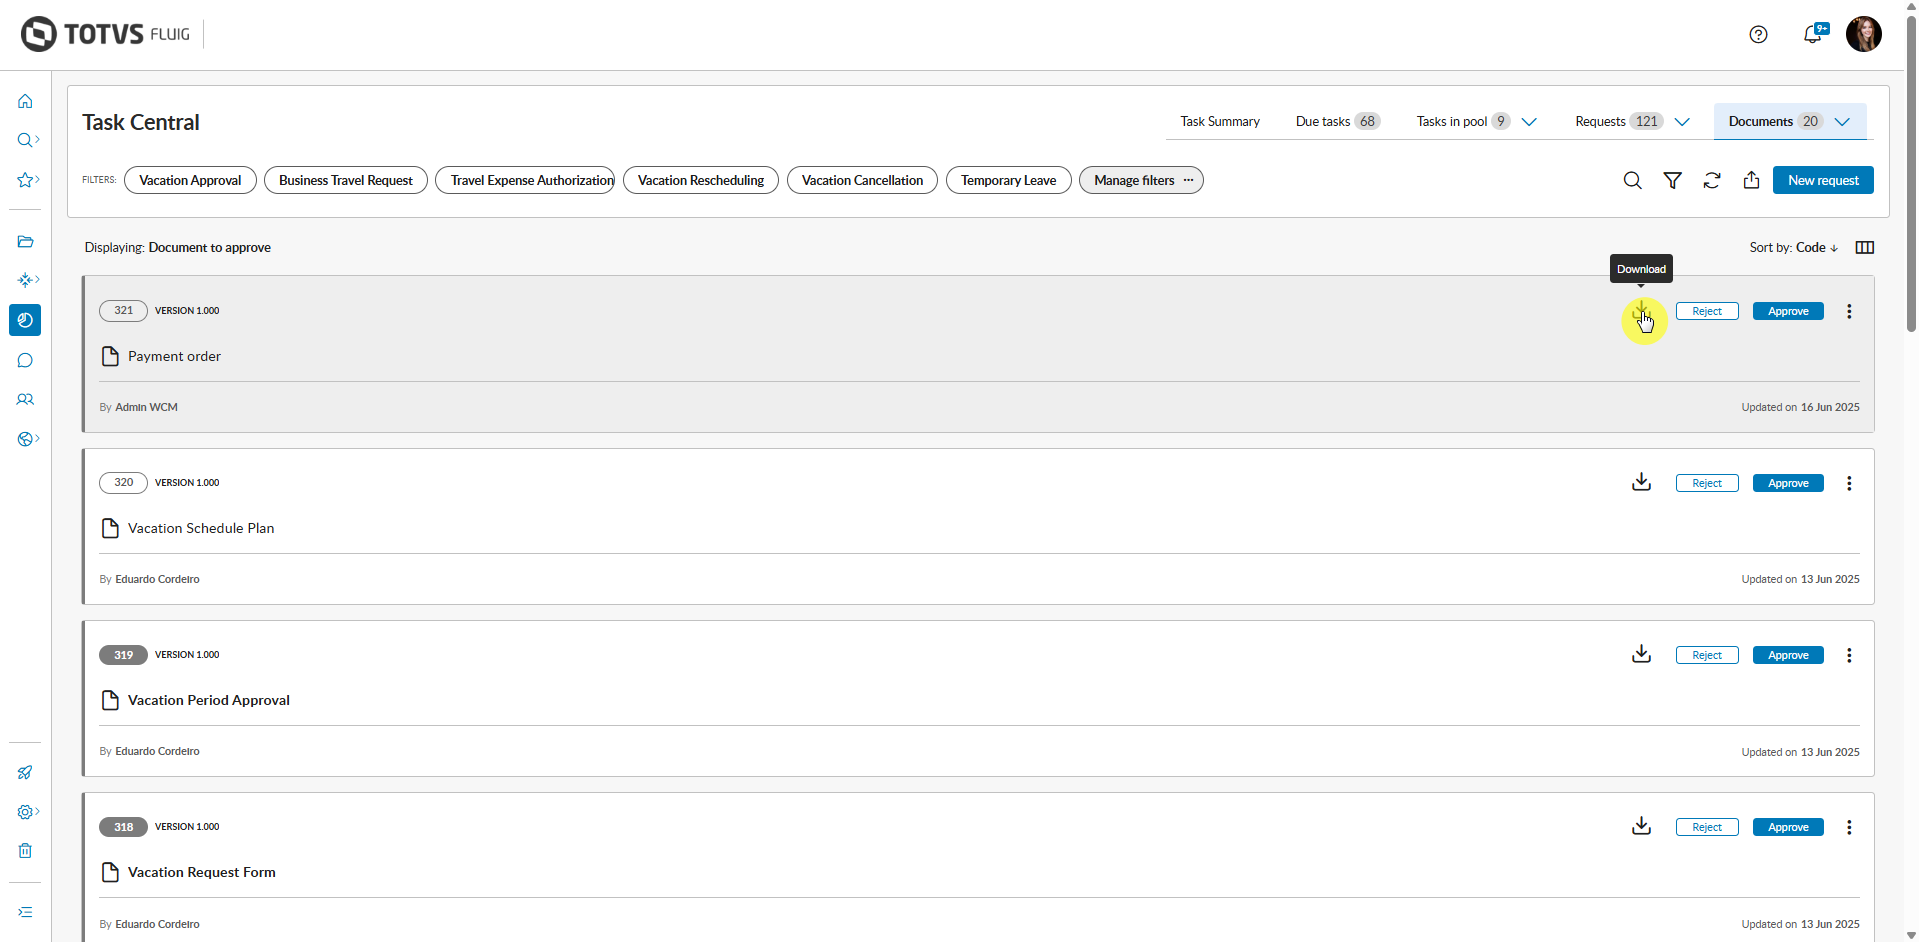Refresh the task list
The height and width of the screenshot is (942, 1919).
1712,181
